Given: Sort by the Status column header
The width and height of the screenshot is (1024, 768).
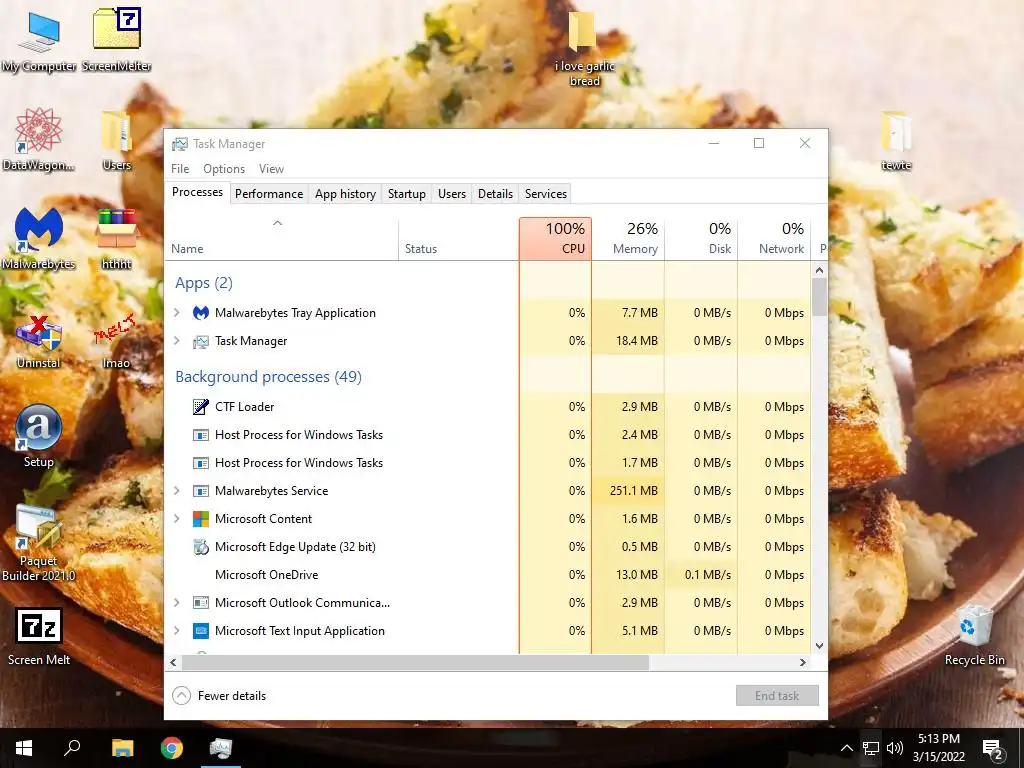Looking at the screenshot, I should 458,239.
